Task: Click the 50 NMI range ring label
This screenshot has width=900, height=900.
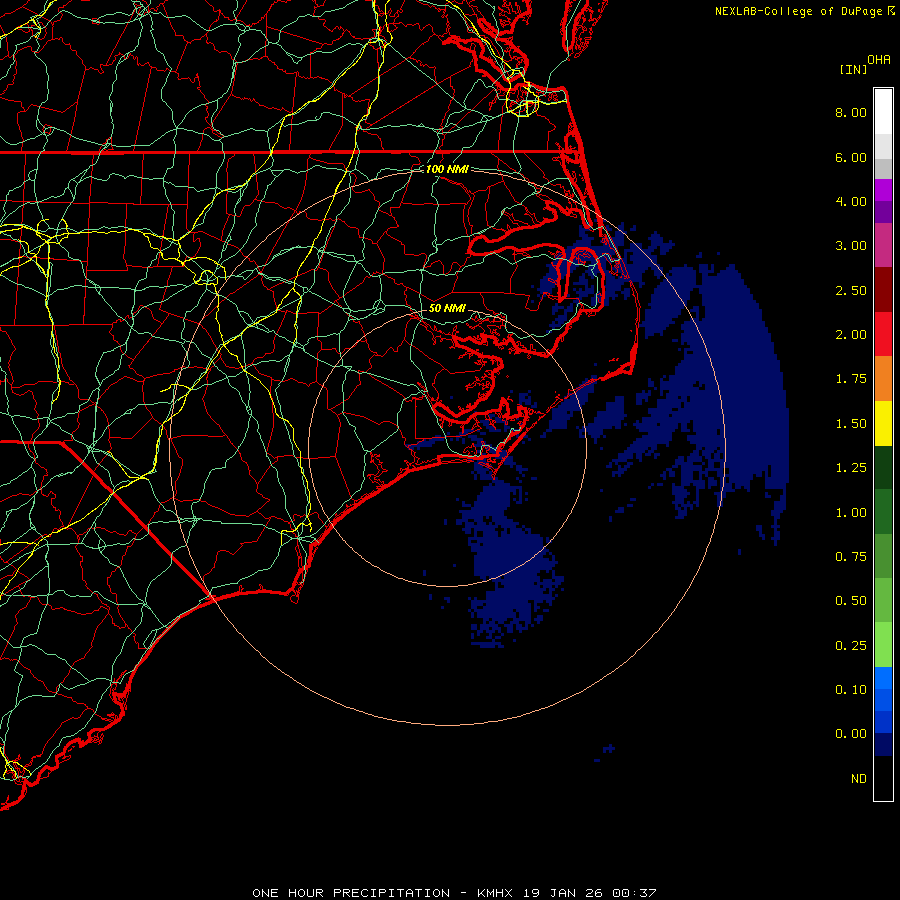Action: pyautogui.click(x=447, y=308)
